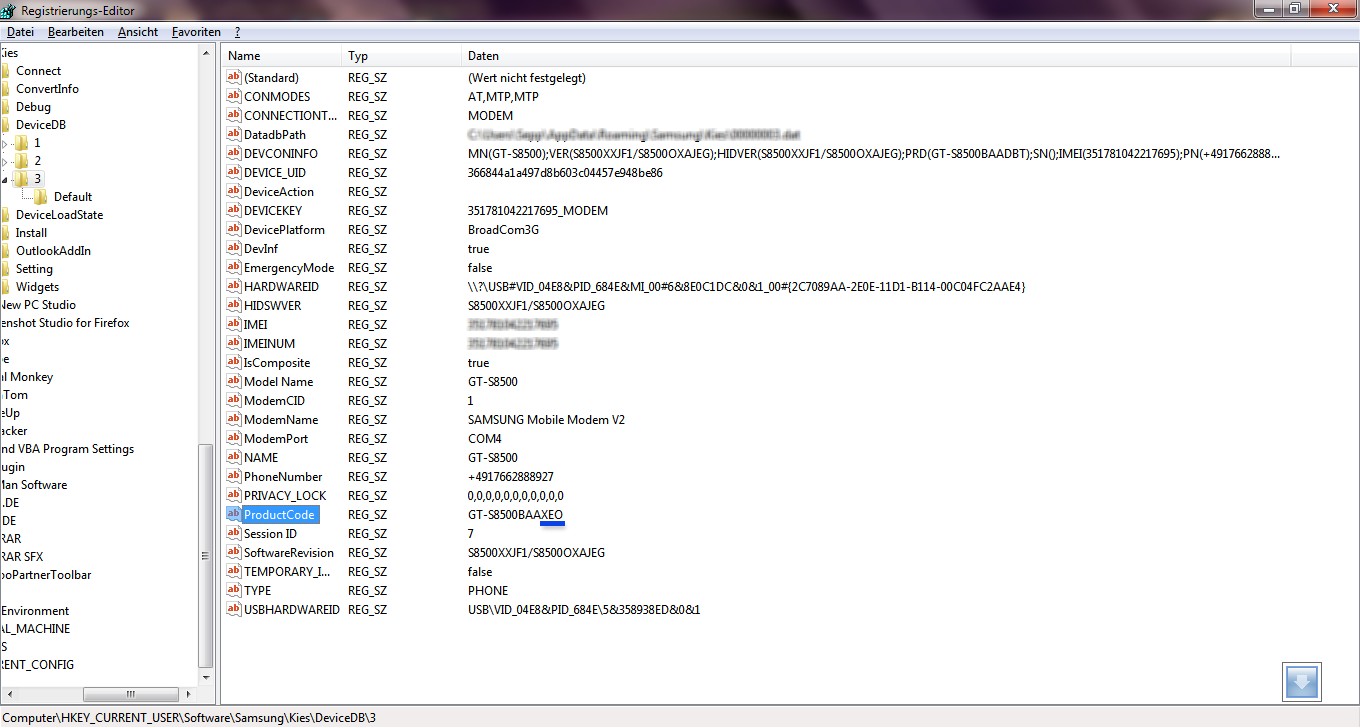The image size is (1360, 728).
Task: Click the string icon beside (Standard)
Action: (234, 78)
